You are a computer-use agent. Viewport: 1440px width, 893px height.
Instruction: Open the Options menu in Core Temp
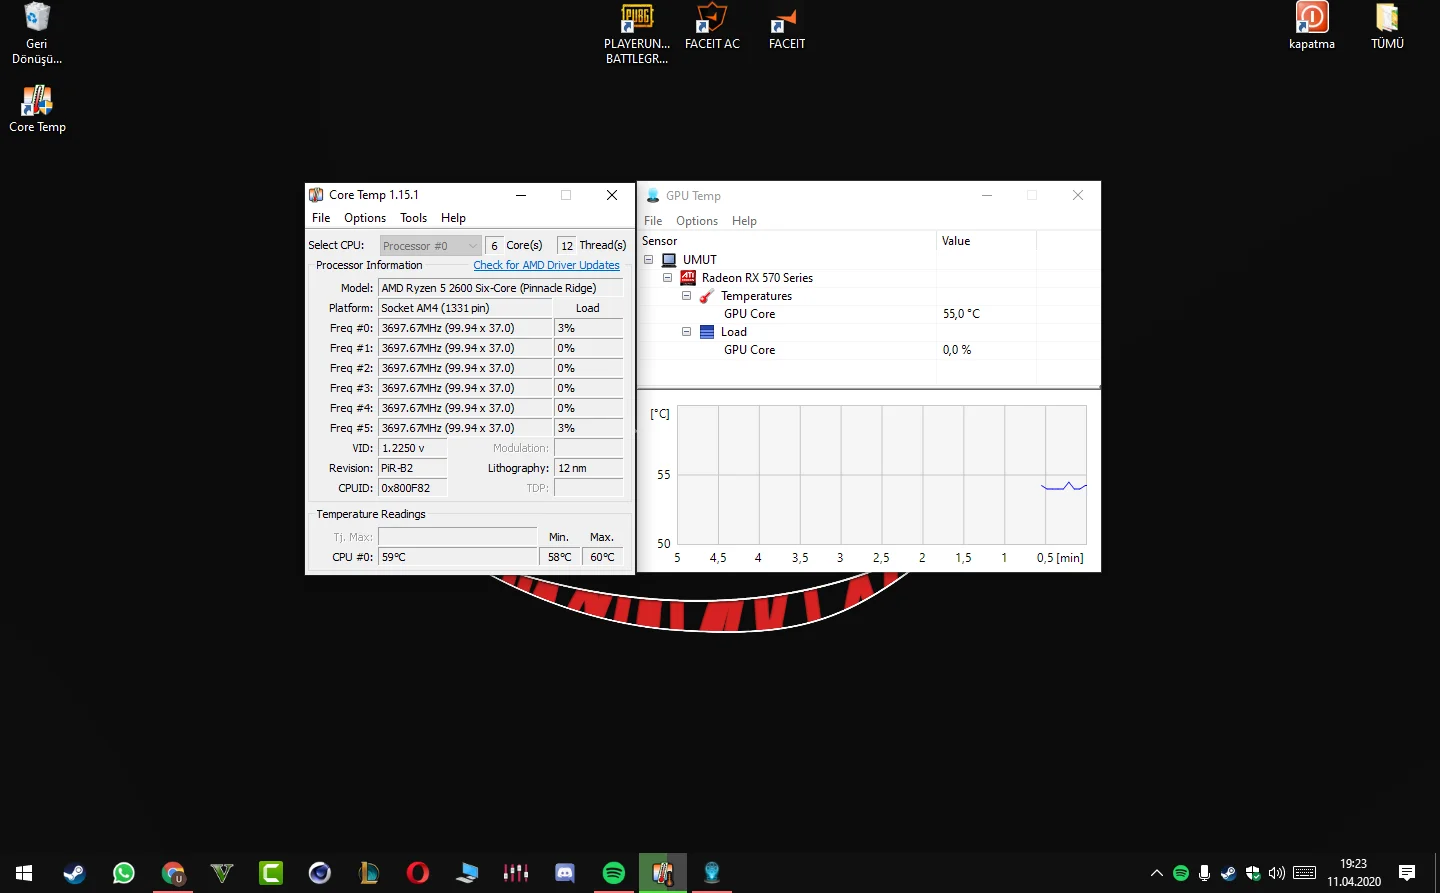point(365,218)
